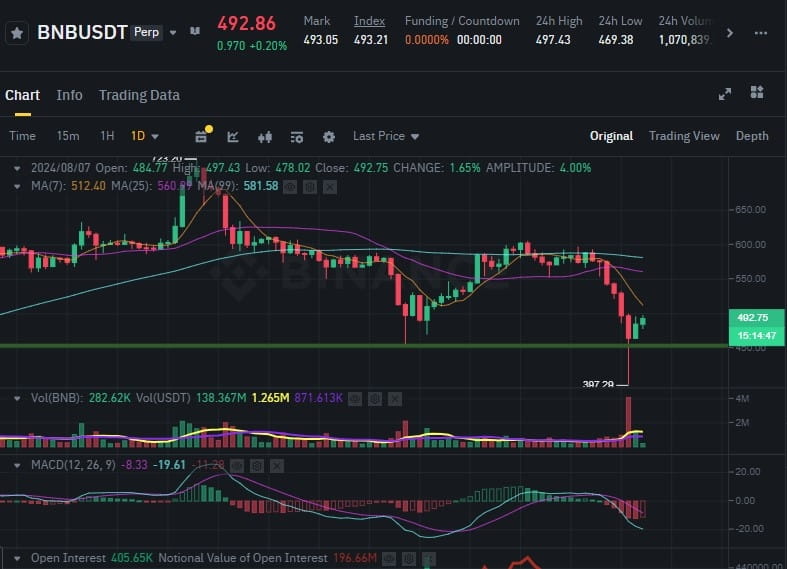Screen dimensions: 787x569
Task: Open chart settings with the gear icon
Action: coord(329,137)
